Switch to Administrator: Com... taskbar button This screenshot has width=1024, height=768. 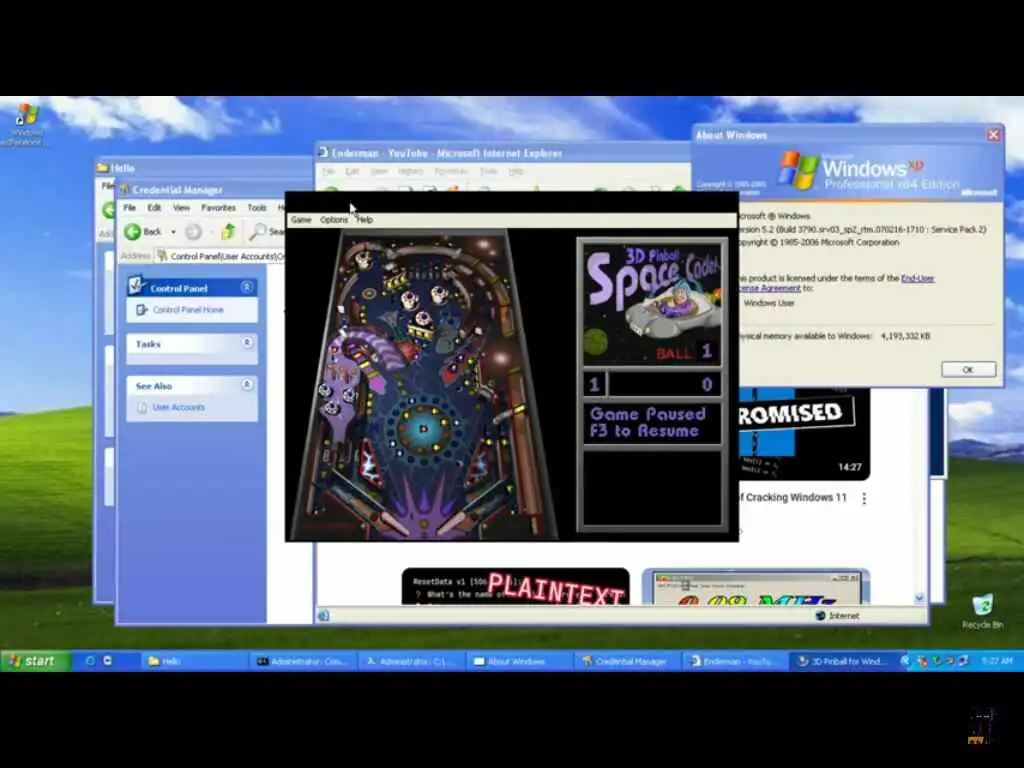tap(303, 662)
